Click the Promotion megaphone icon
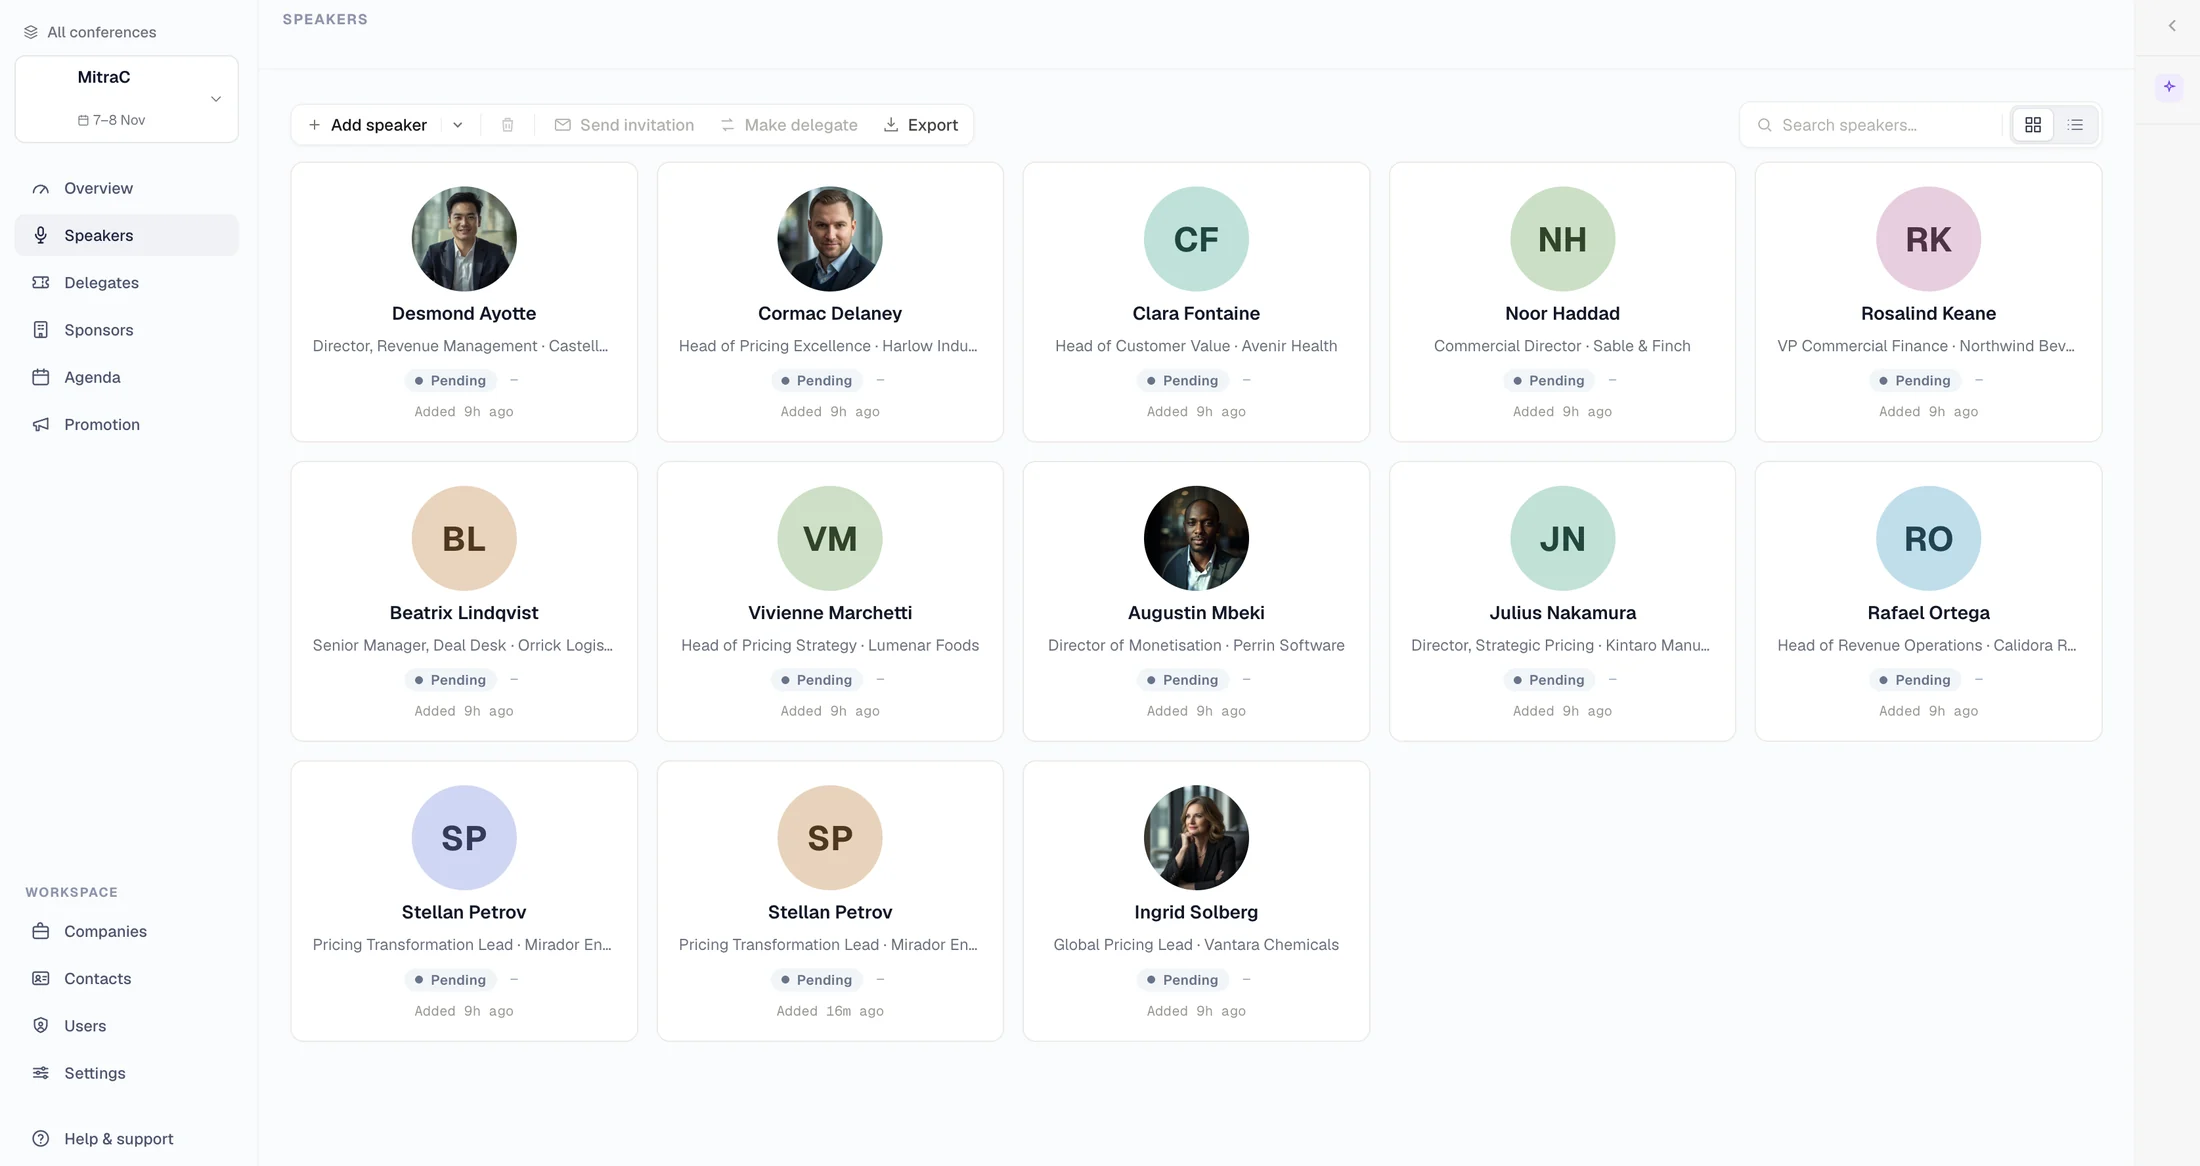The height and width of the screenshot is (1166, 2200). coord(41,424)
